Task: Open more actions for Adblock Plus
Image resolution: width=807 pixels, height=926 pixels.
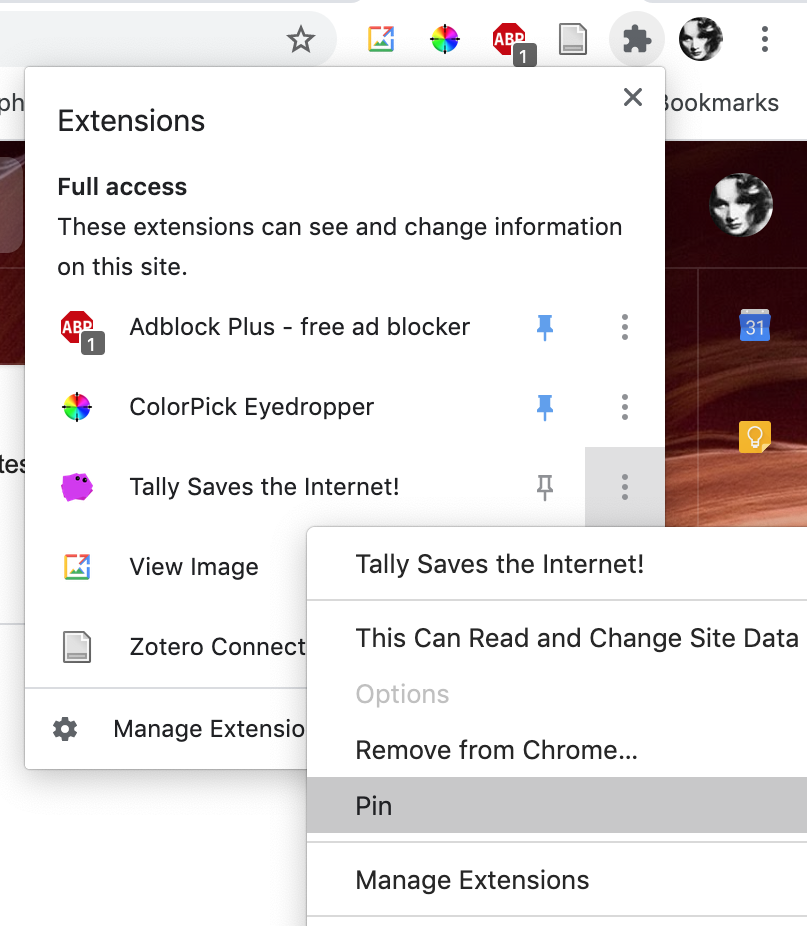Action: tap(624, 327)
